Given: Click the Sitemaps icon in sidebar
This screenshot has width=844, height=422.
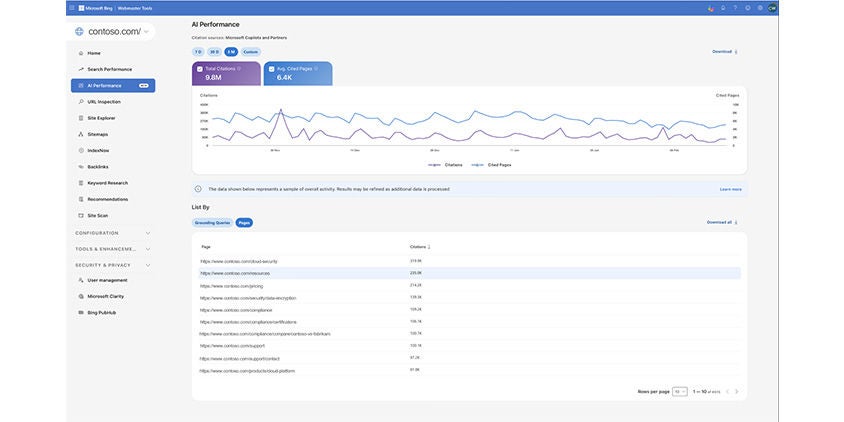Looking at the screenshot, I should [80, 134].
